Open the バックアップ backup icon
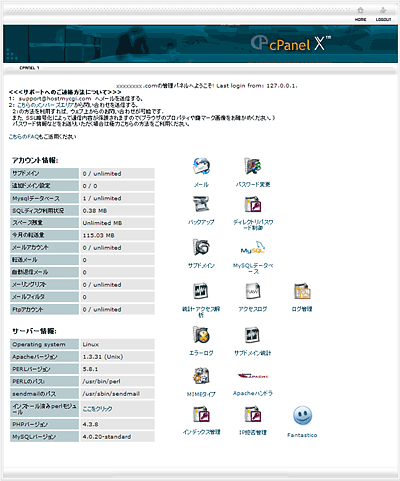The width and height of the screenshot is (400, 481). pyautogui.click(x=201, y=204)
